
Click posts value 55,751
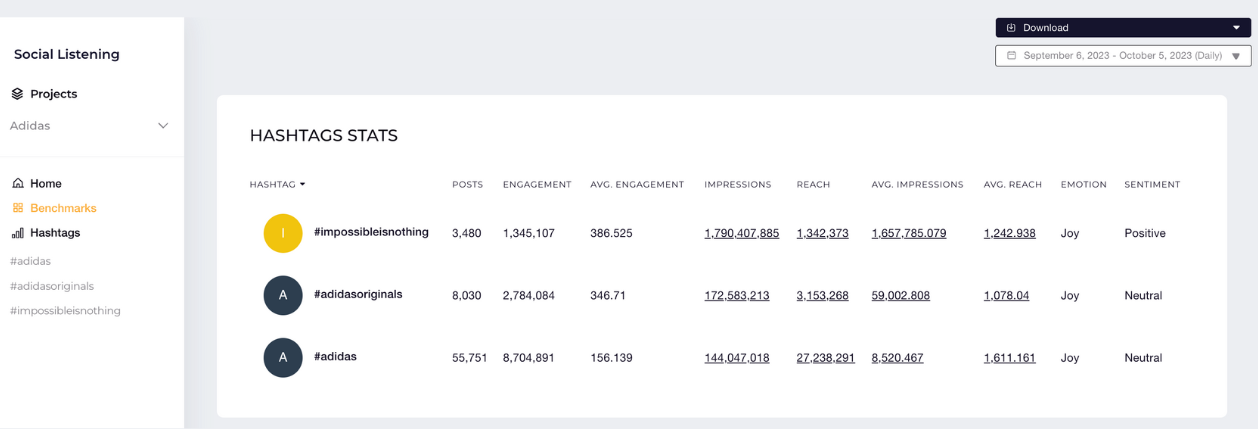[x=470, y=358]
